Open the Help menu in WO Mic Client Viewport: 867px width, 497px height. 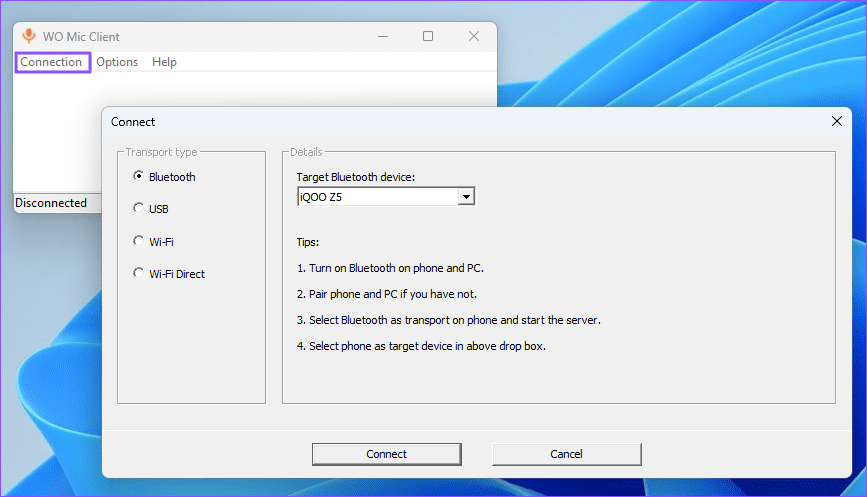164,62
